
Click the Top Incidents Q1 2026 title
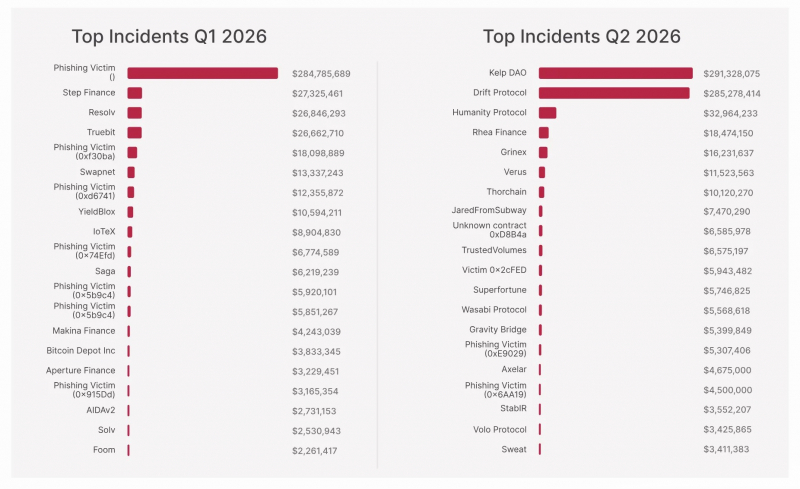pyautogui.click(x=169, y=36)
